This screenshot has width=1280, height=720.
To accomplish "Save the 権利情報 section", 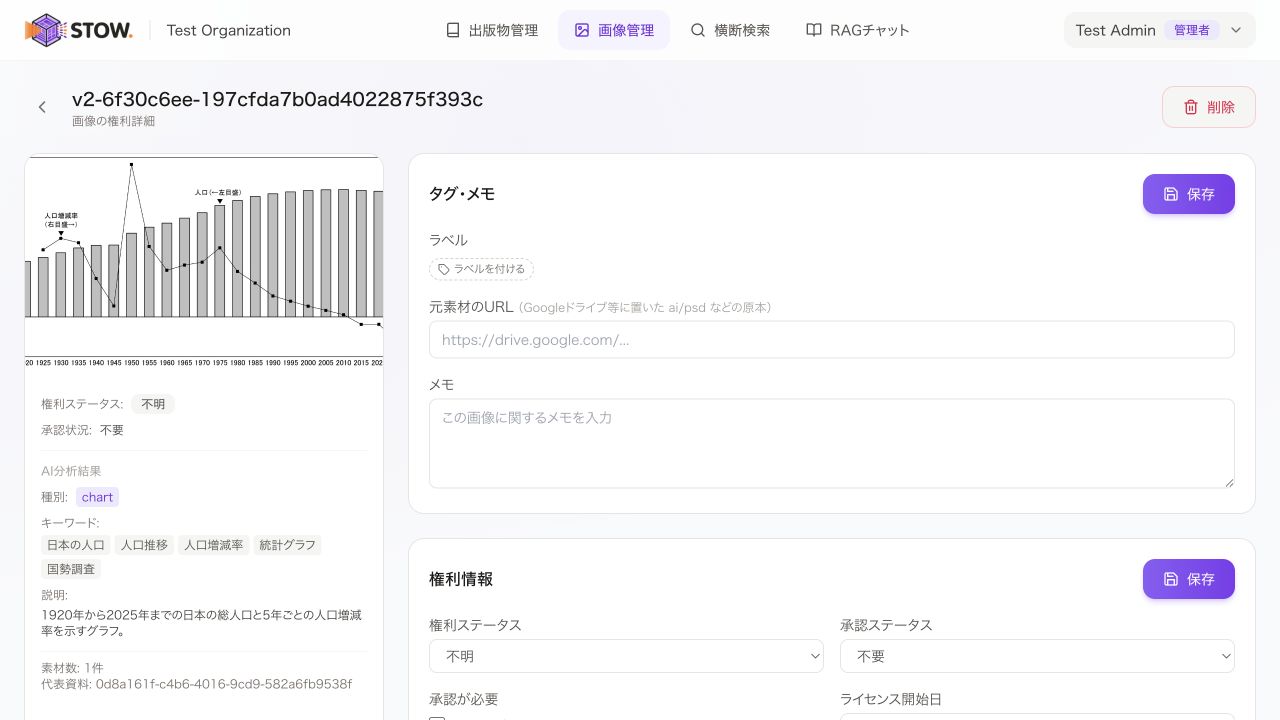I will (x=1188, y=579).
